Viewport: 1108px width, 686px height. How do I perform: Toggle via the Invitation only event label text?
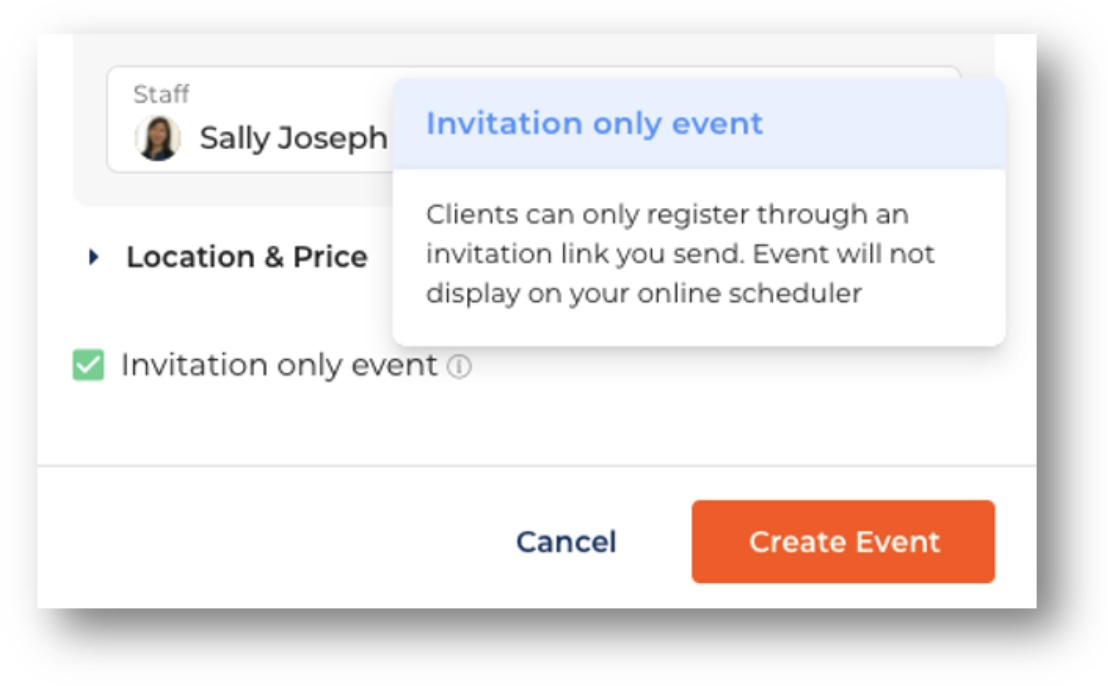point(279,365)
